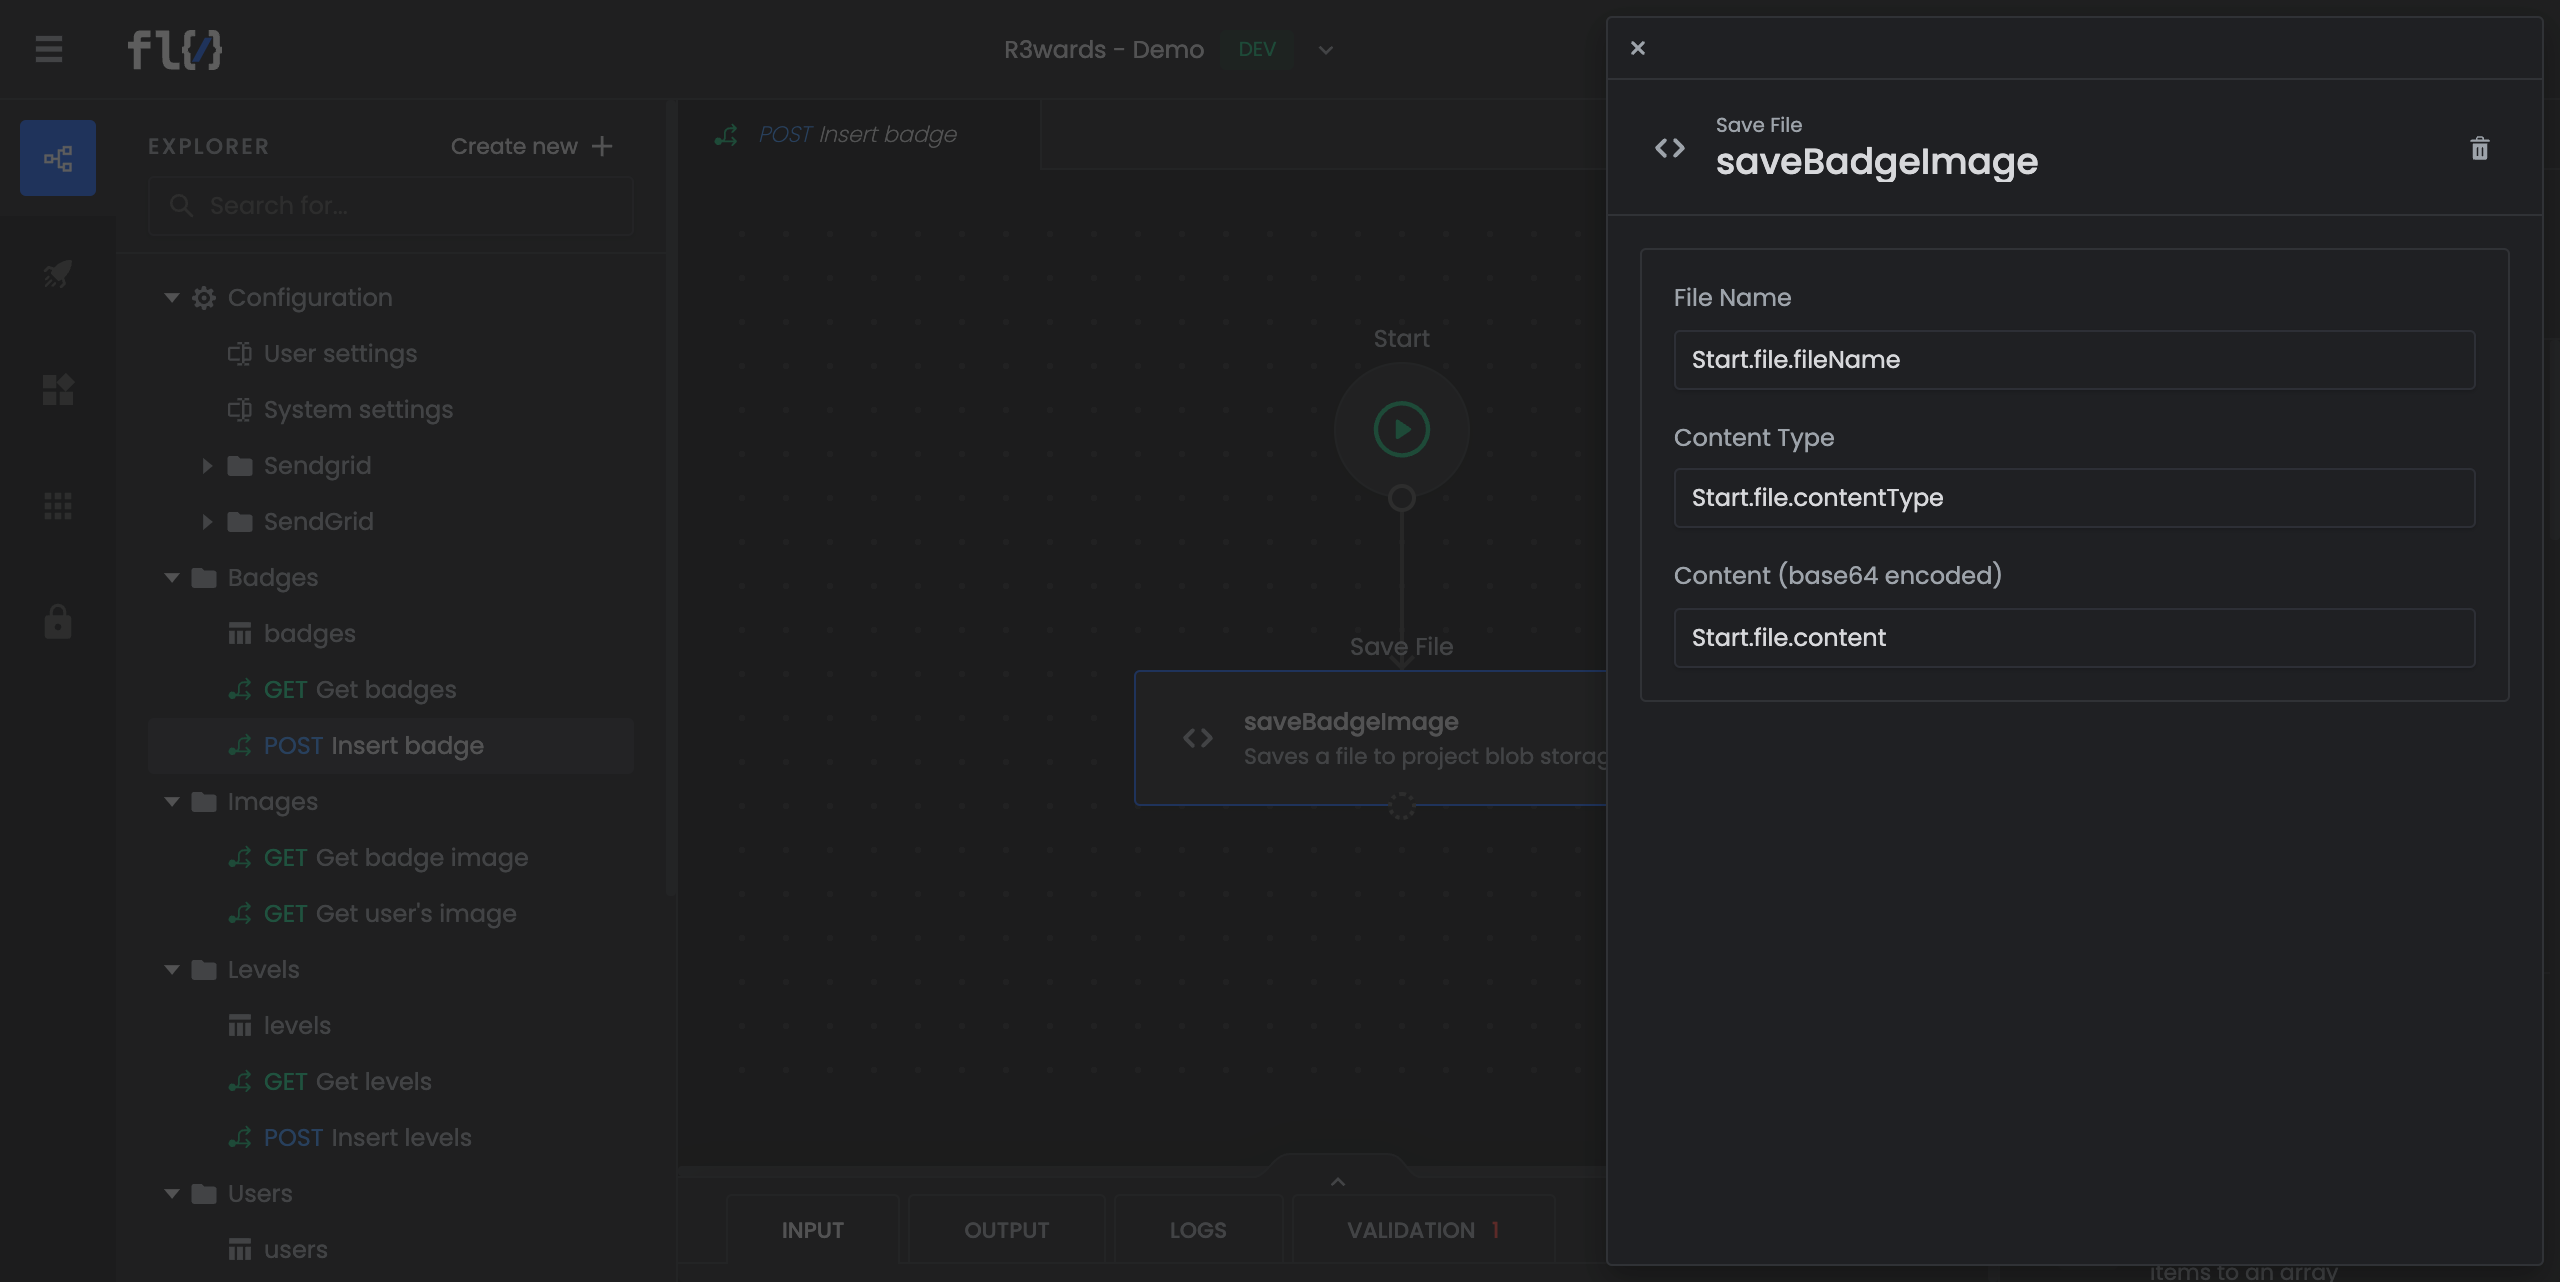2560x1282 pixels.
Task: Collapse the Badges folder
Action: click(x=172, y=578)
